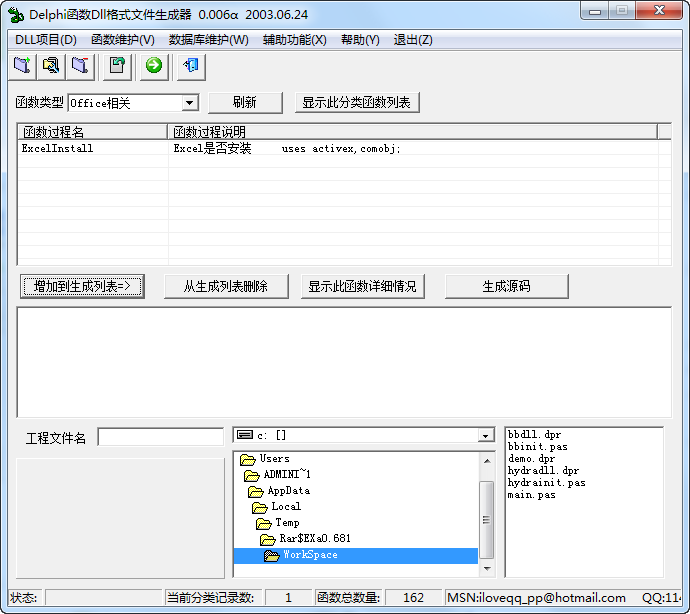This screenshot has width=690, height=614.
Task: Open the 函数维护(V) menu
Action: 122,40
